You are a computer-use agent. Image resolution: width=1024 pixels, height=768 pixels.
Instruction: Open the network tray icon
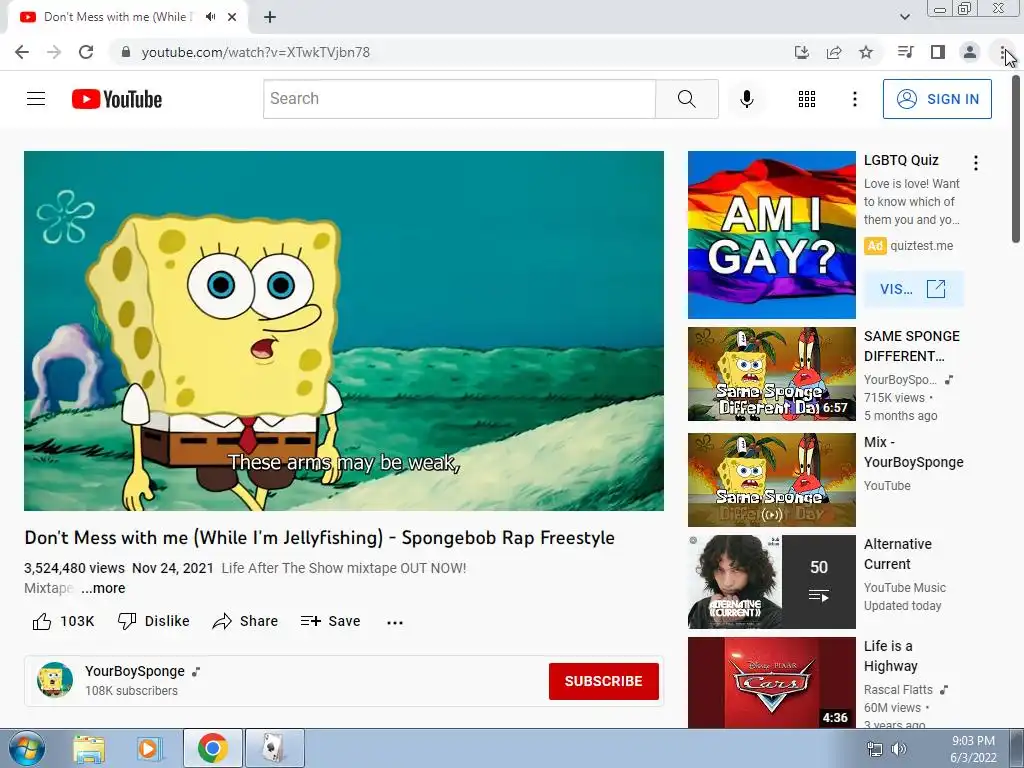point(874,749)
